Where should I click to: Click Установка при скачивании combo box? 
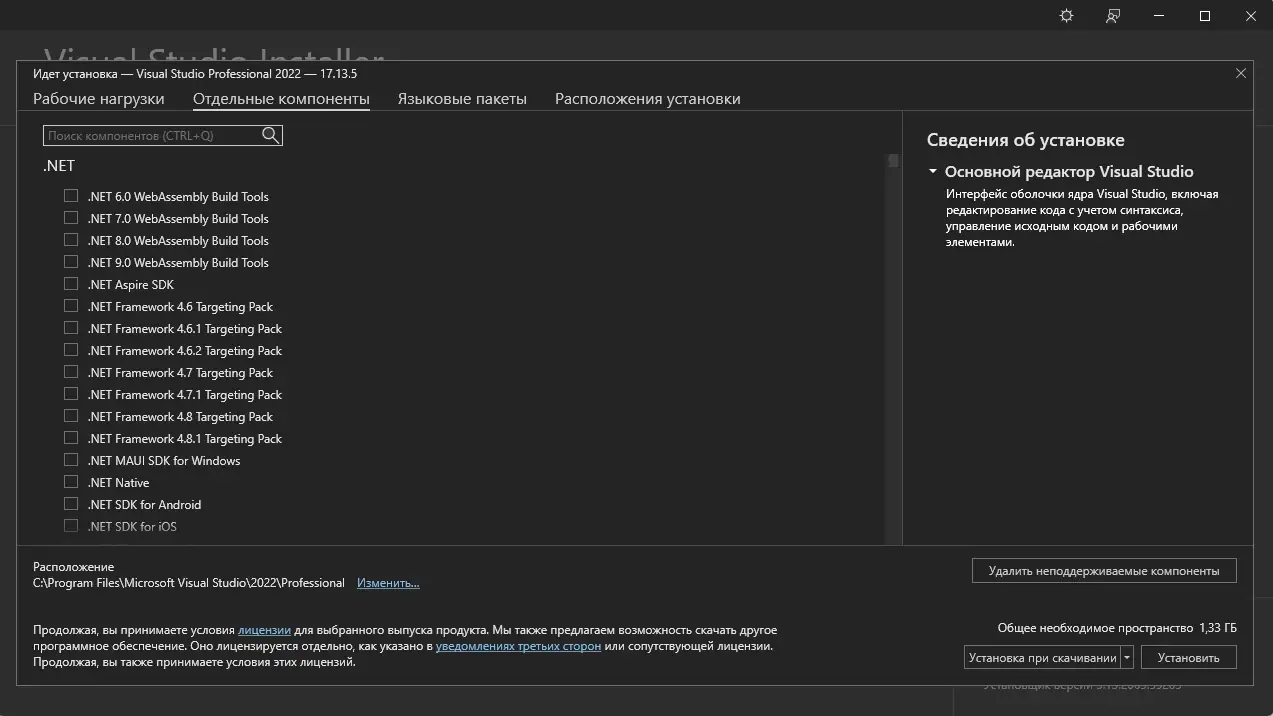(1041, 658)
